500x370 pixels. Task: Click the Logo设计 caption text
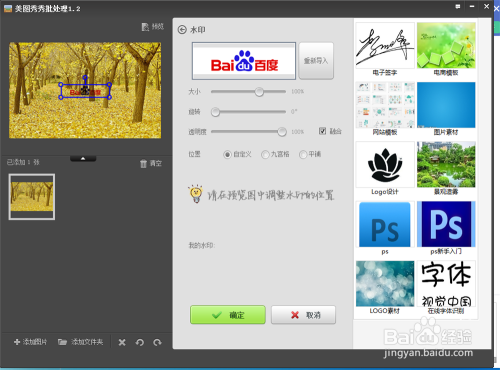tap(385, 192)
